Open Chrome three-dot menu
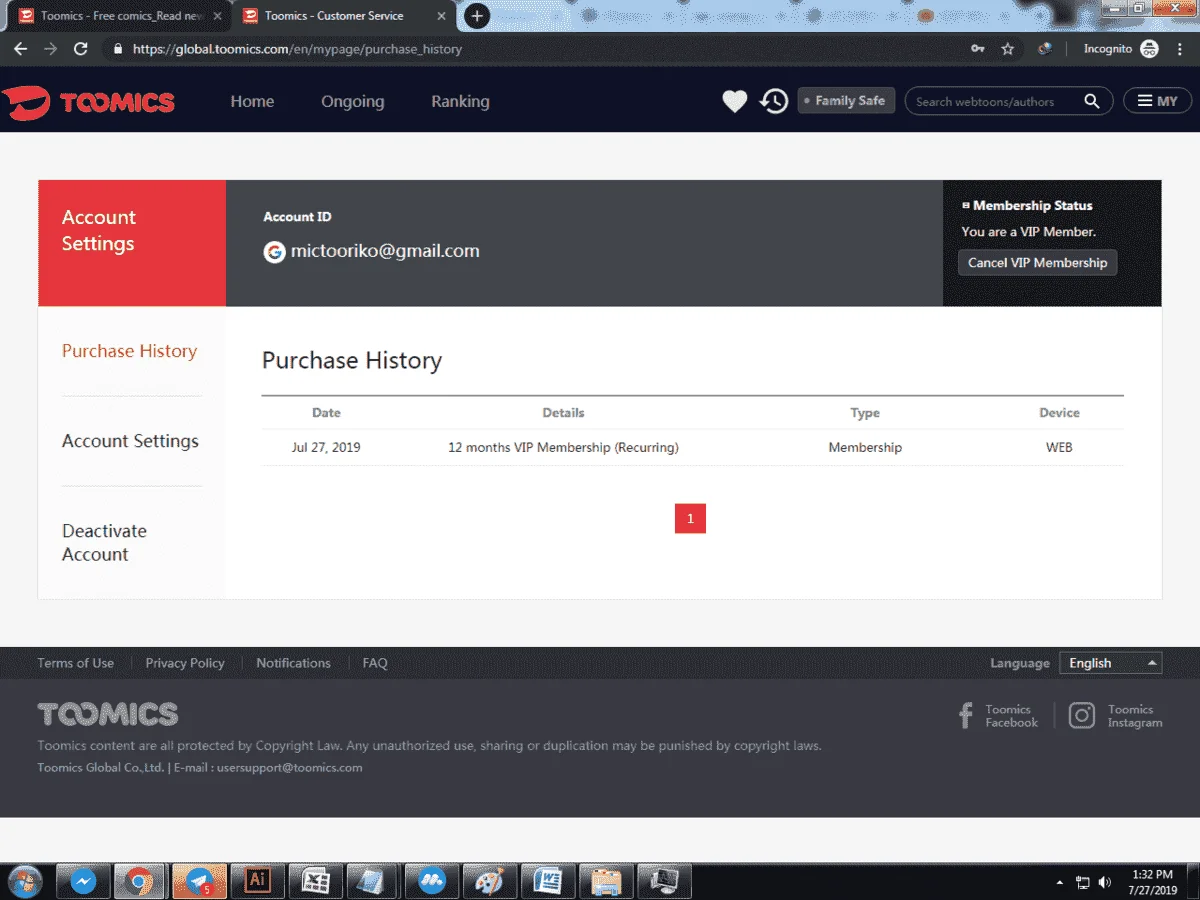This screenshot has width=1200, height=900. tap(1180, 48)
